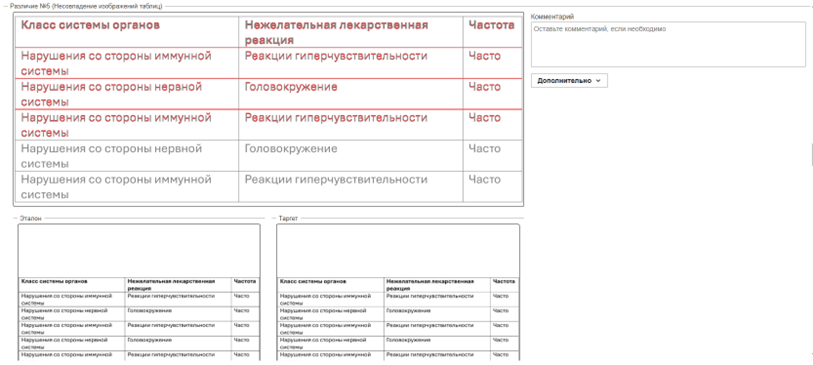Click the 'Эталон' group label
813x365 pixels.
pos(30,219)
